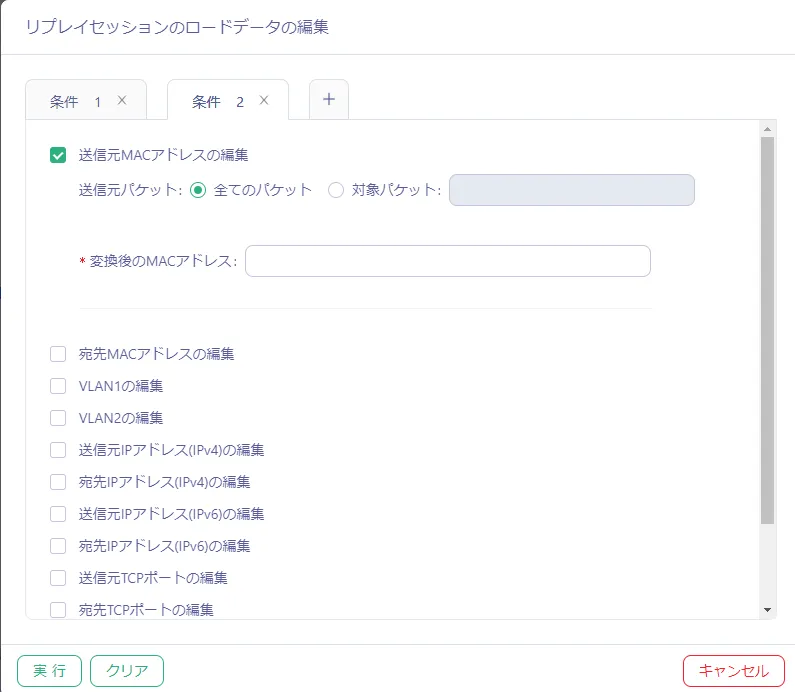Image resolution: width=795 pixels, height=692 pixels.
Task: Check the VLAN1の編集 box
Action: [x=58, y=386]
